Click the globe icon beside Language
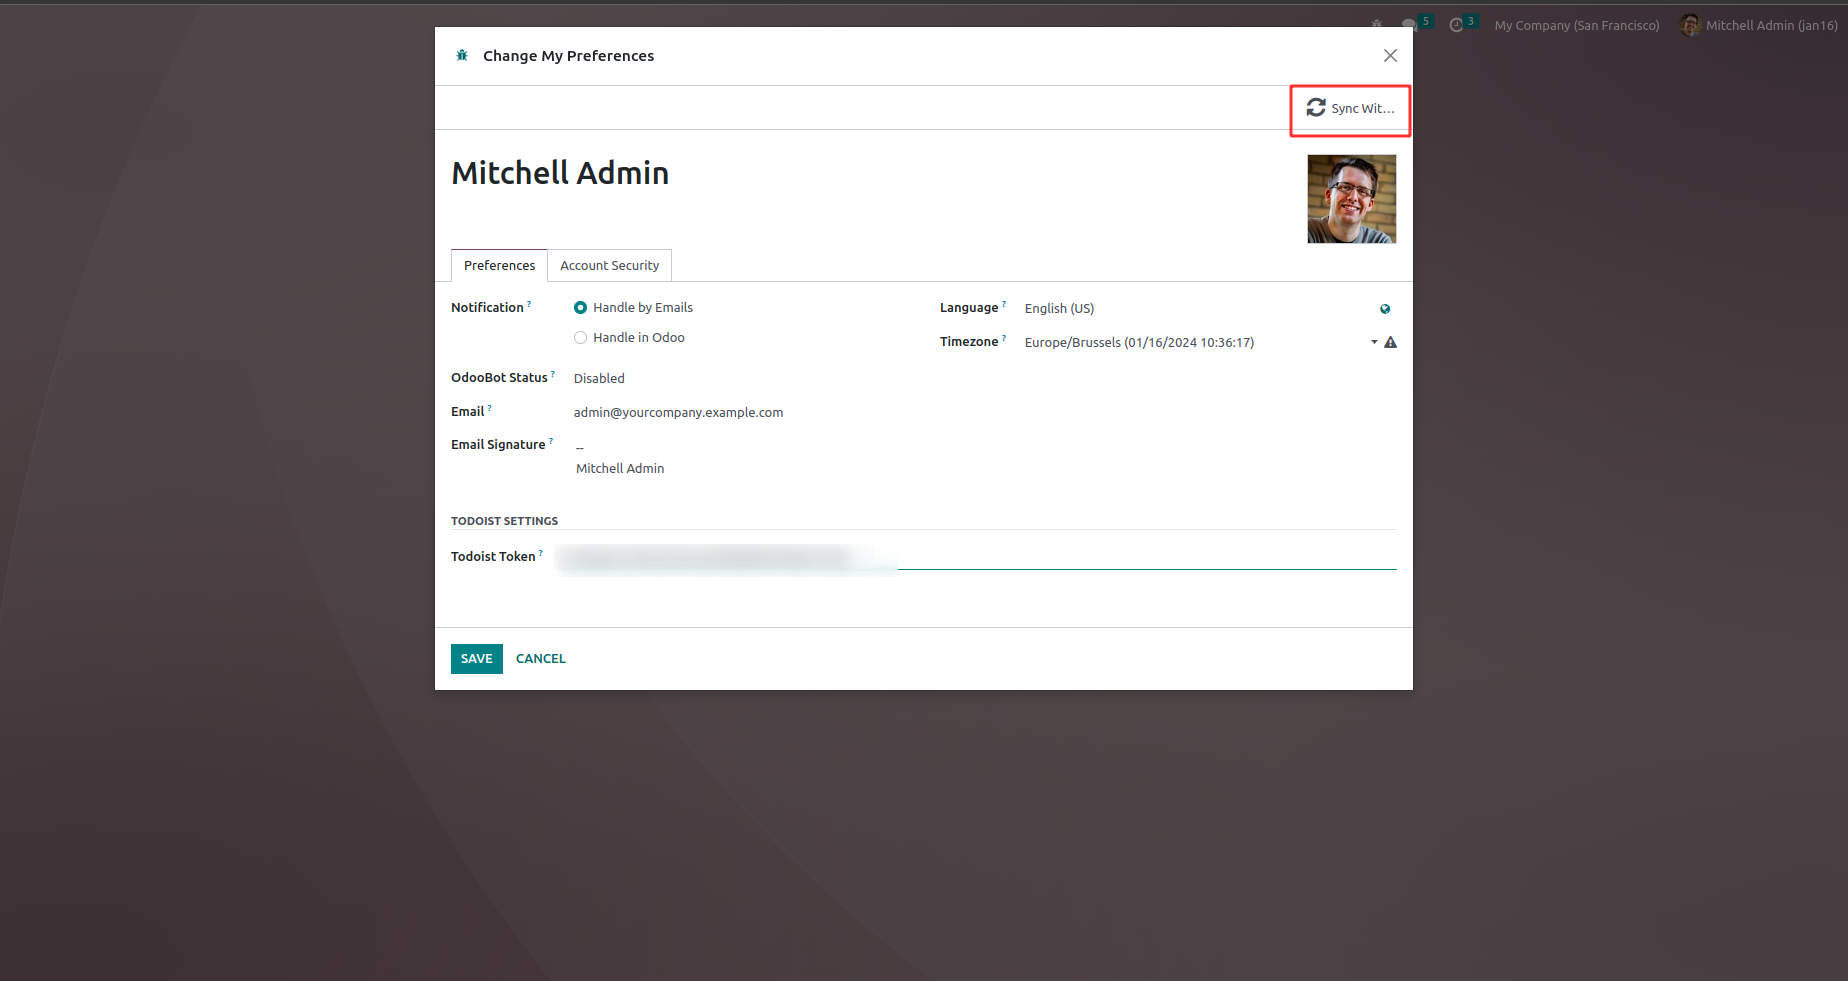1848x981 pixels. pyautogui.click(x=1385, y=309)
